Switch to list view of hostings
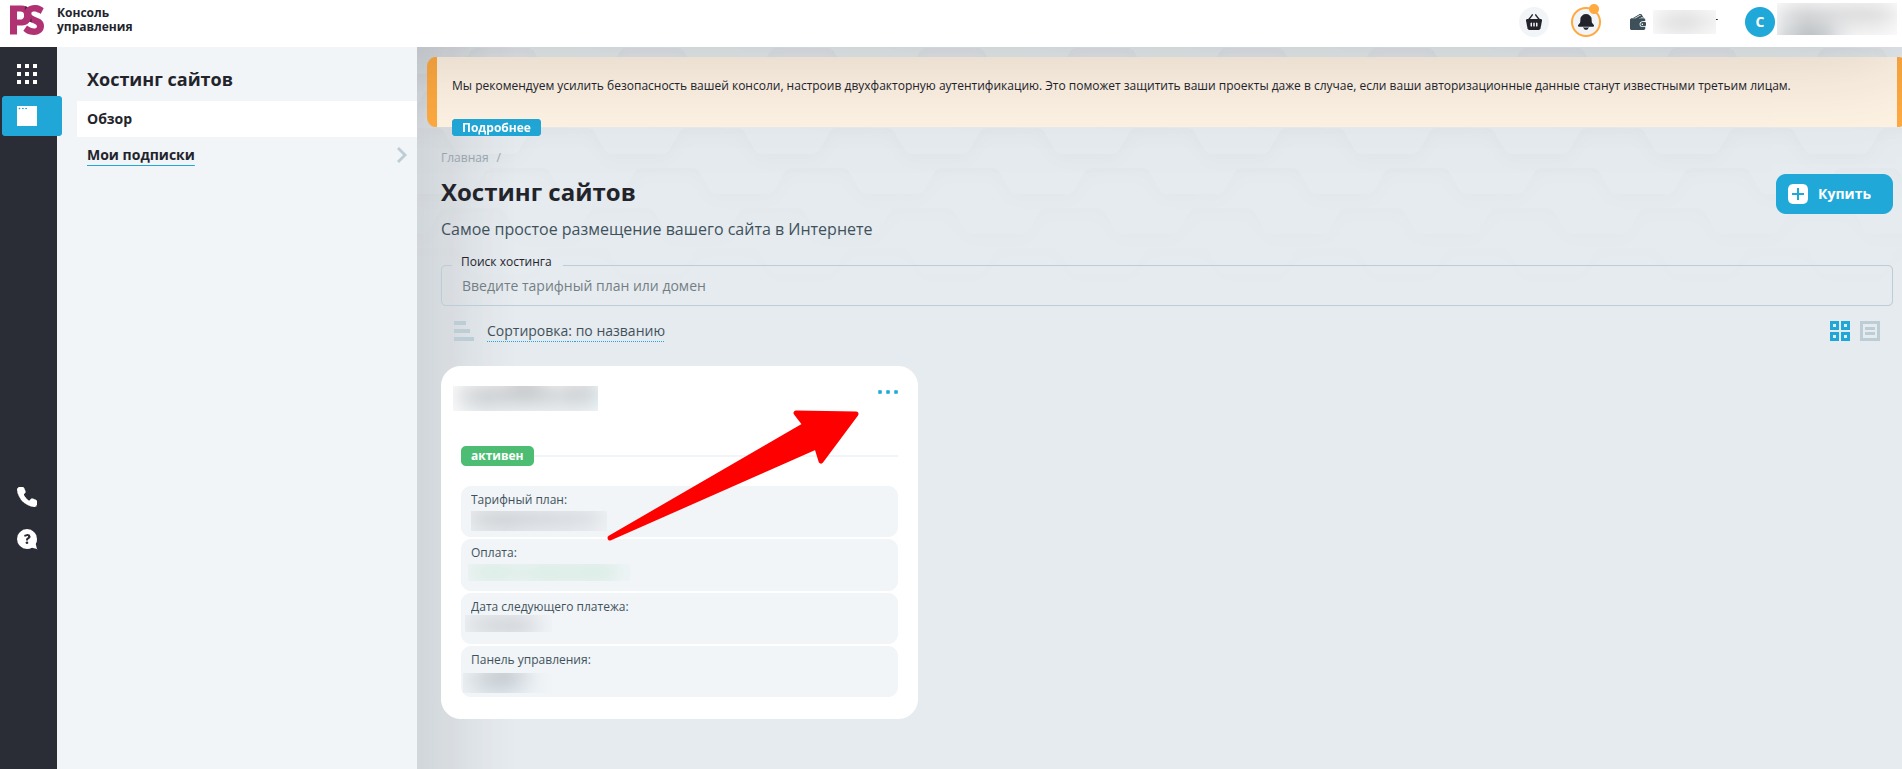The image size is (1902, 769). (1870, 331)
